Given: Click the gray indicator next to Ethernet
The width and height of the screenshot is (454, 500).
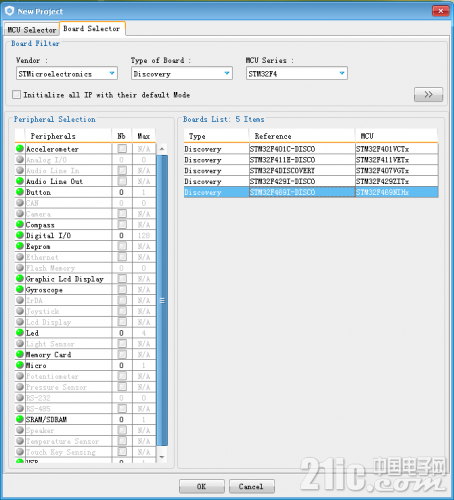Looking at the screenshot, I should click(20, 257).
